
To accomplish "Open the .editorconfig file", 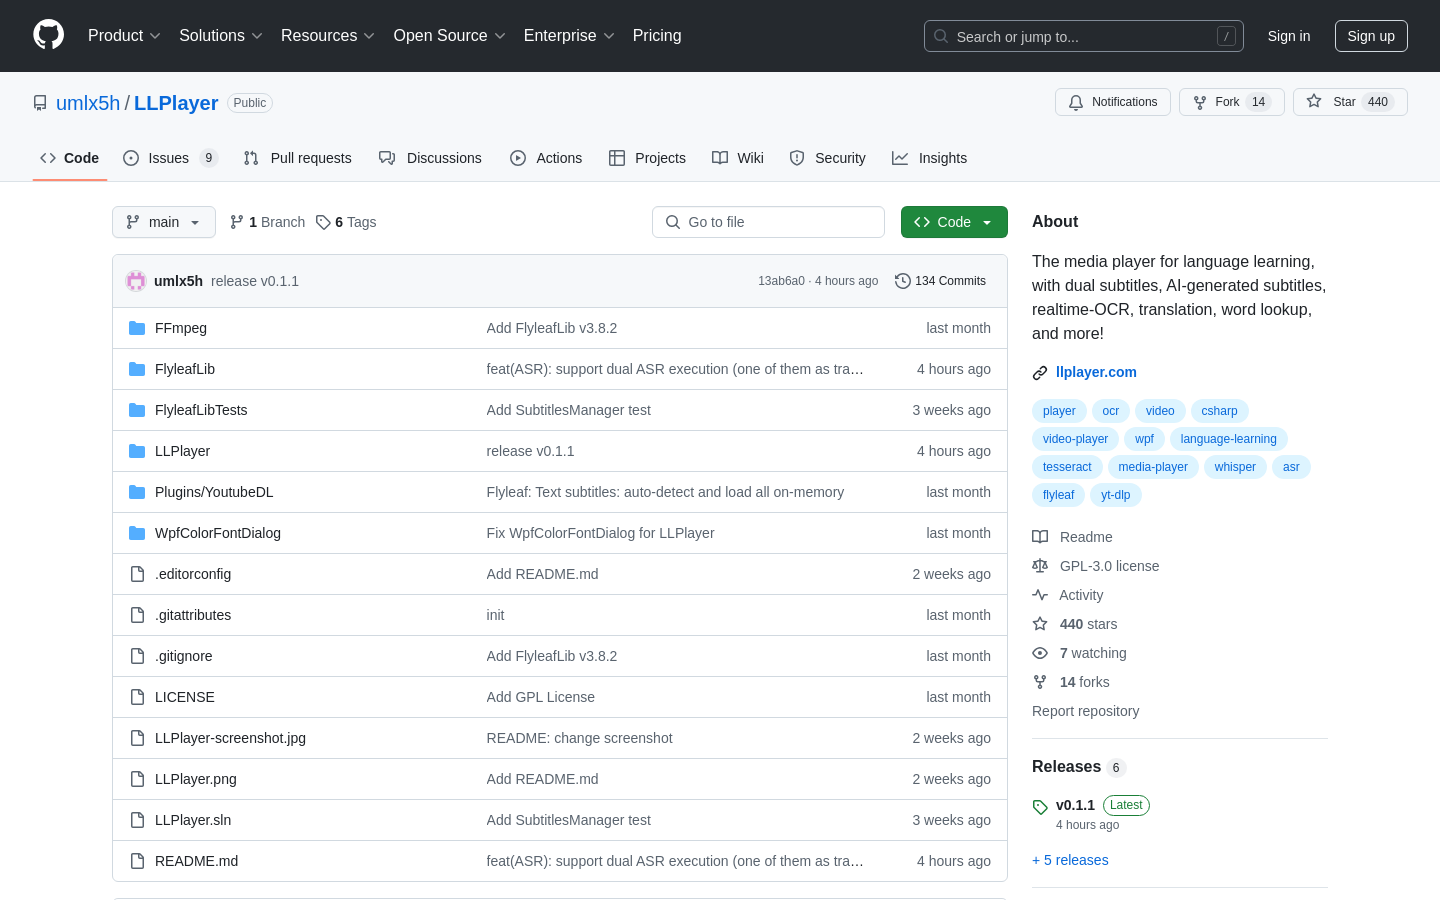I will [x=193, y=574].
